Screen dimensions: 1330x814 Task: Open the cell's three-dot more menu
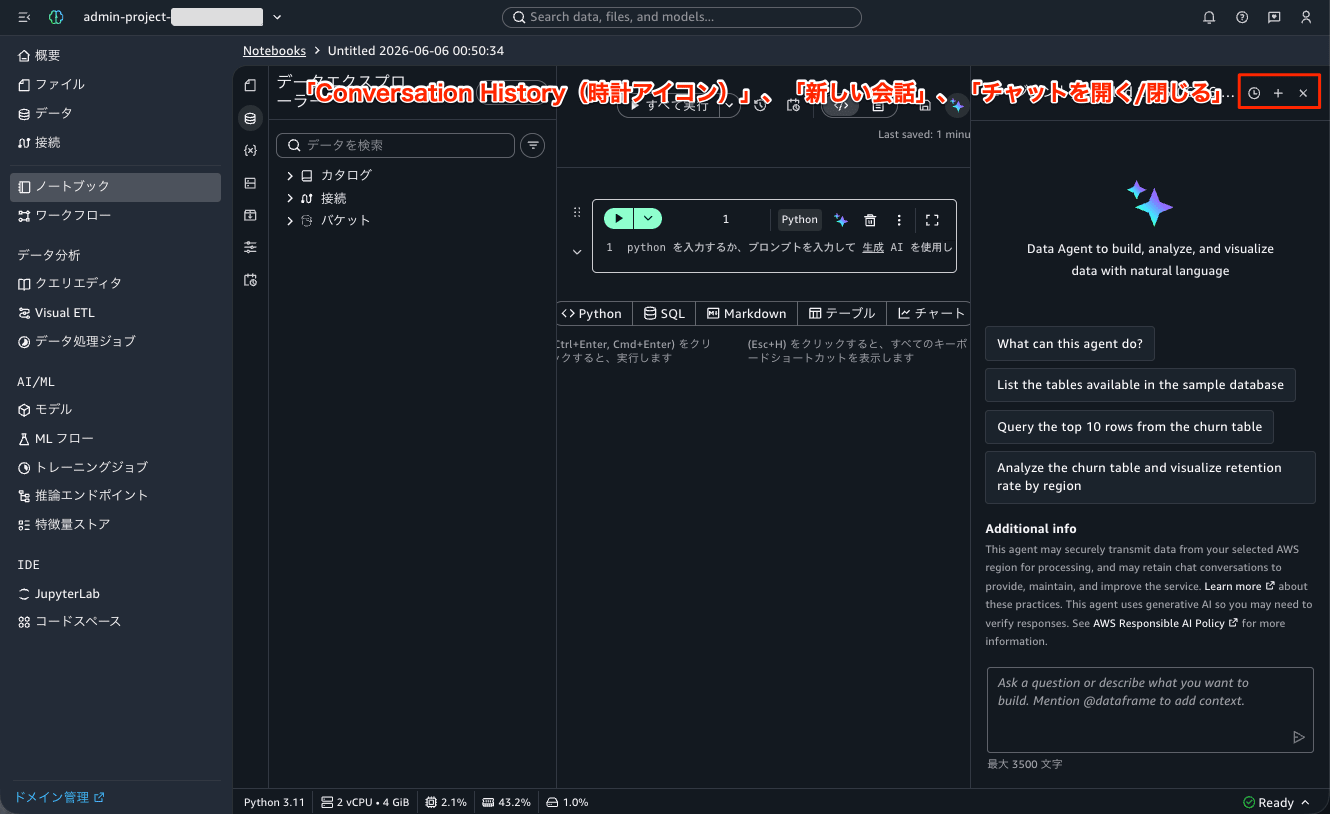point(899,220)
